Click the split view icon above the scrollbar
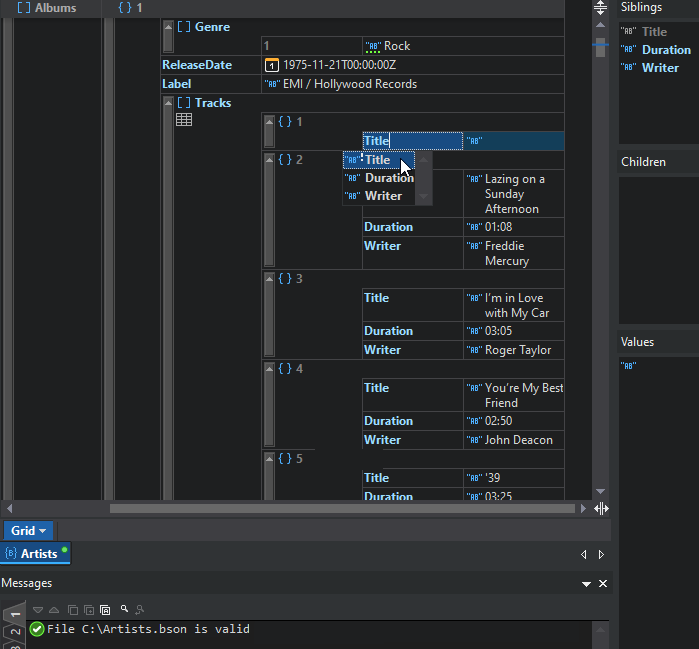Image resolution: width=699 pixels, height=649 pixels. point(601,7)
